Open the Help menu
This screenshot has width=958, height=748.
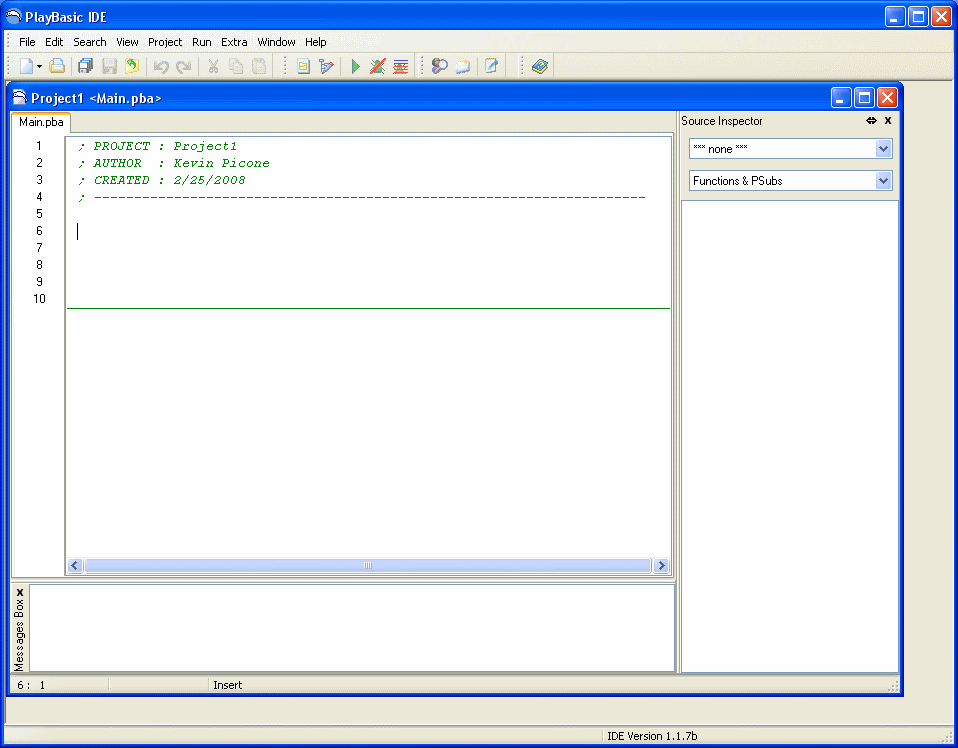pyautogui.click(x=315, y=42)
